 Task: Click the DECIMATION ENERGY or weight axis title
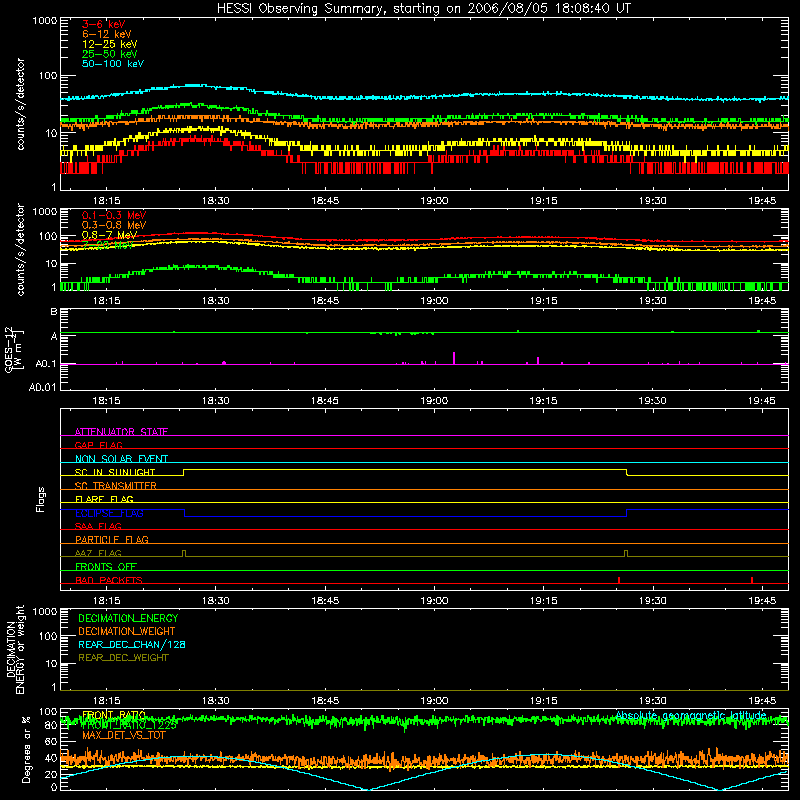tap(15, 649)
